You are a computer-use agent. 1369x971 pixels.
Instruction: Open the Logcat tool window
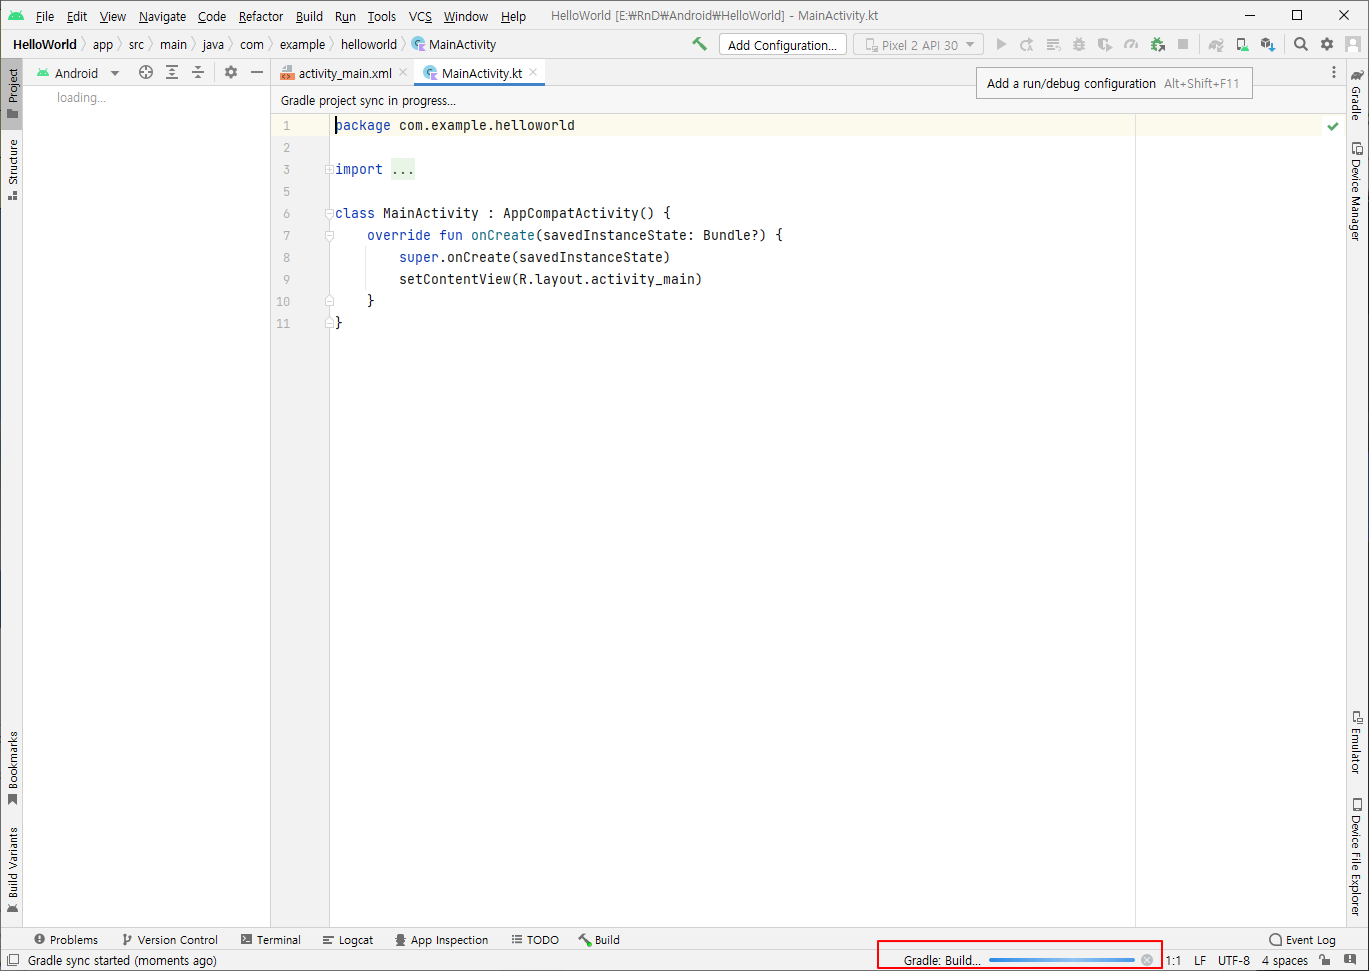(x=348, y=940)
